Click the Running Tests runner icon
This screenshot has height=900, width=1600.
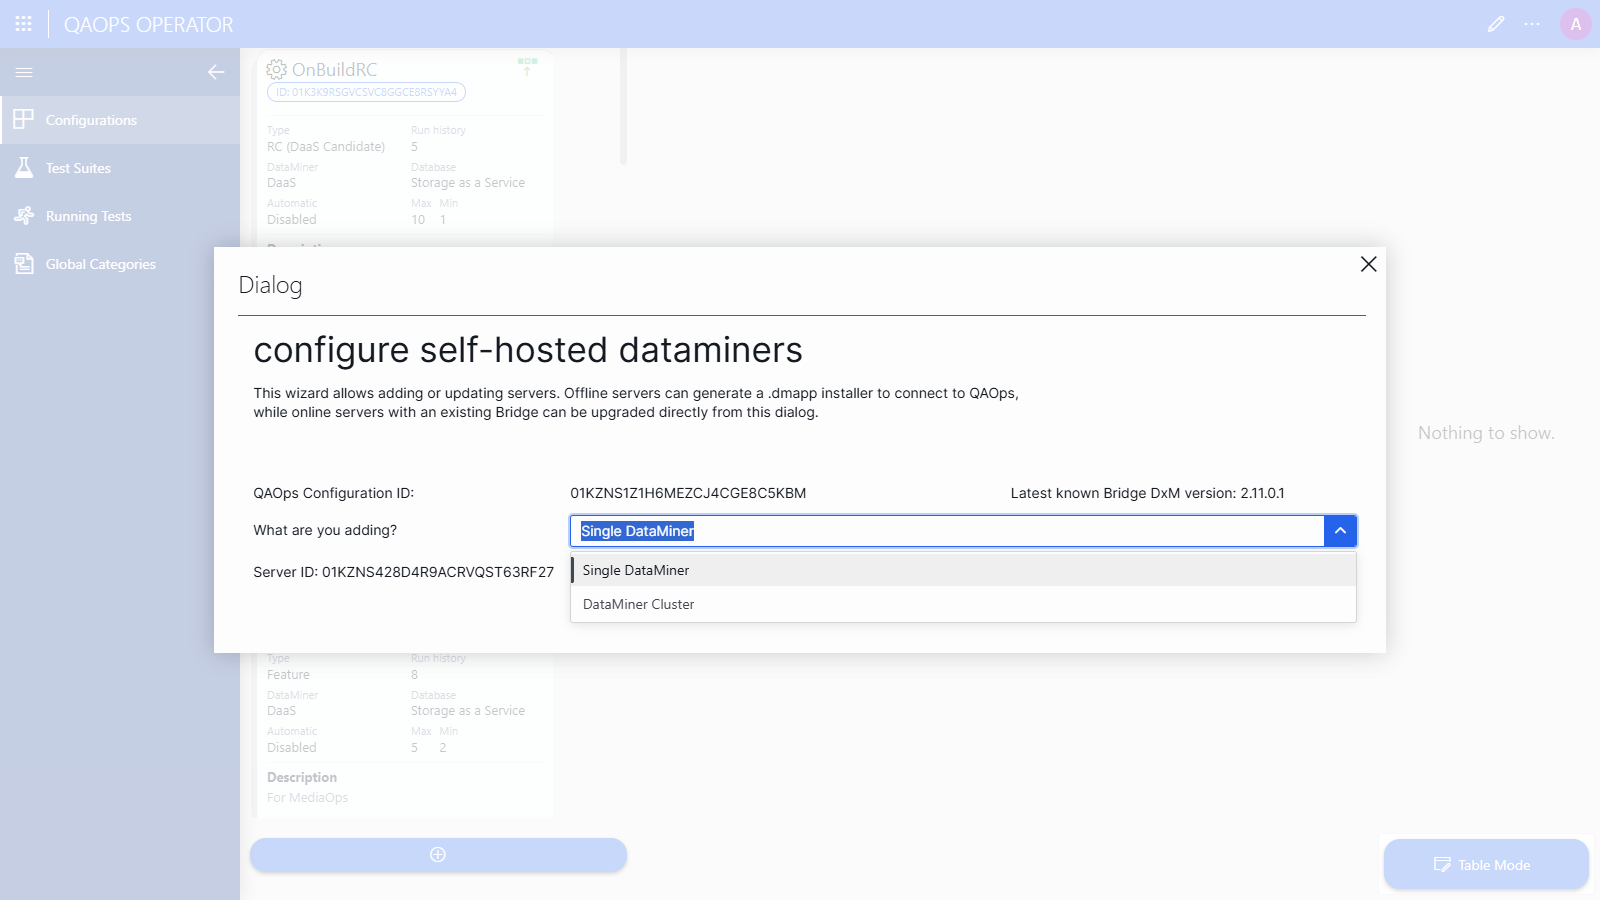point(24,216)
